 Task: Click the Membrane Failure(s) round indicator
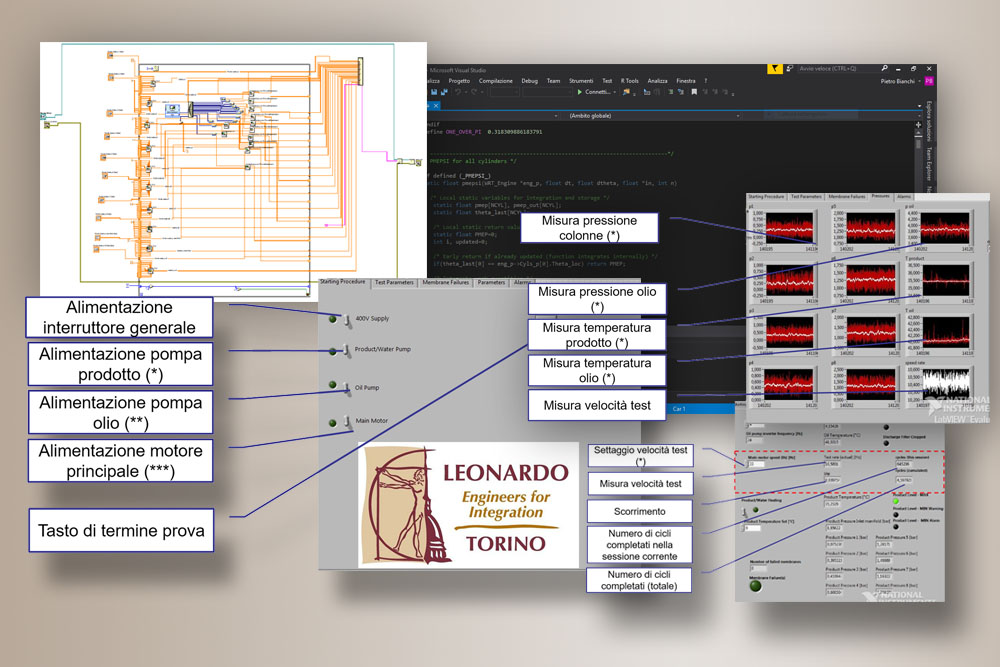[756, 586]
